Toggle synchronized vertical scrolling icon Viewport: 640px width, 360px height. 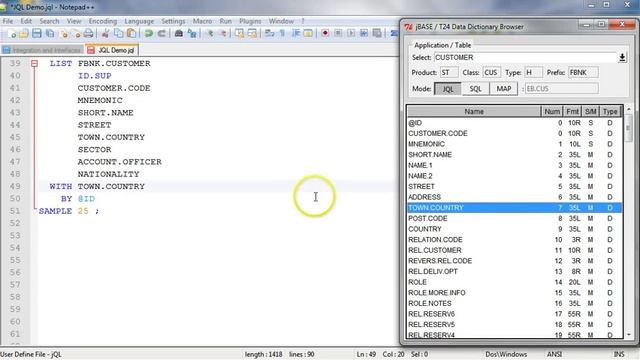tap(240, 33)
